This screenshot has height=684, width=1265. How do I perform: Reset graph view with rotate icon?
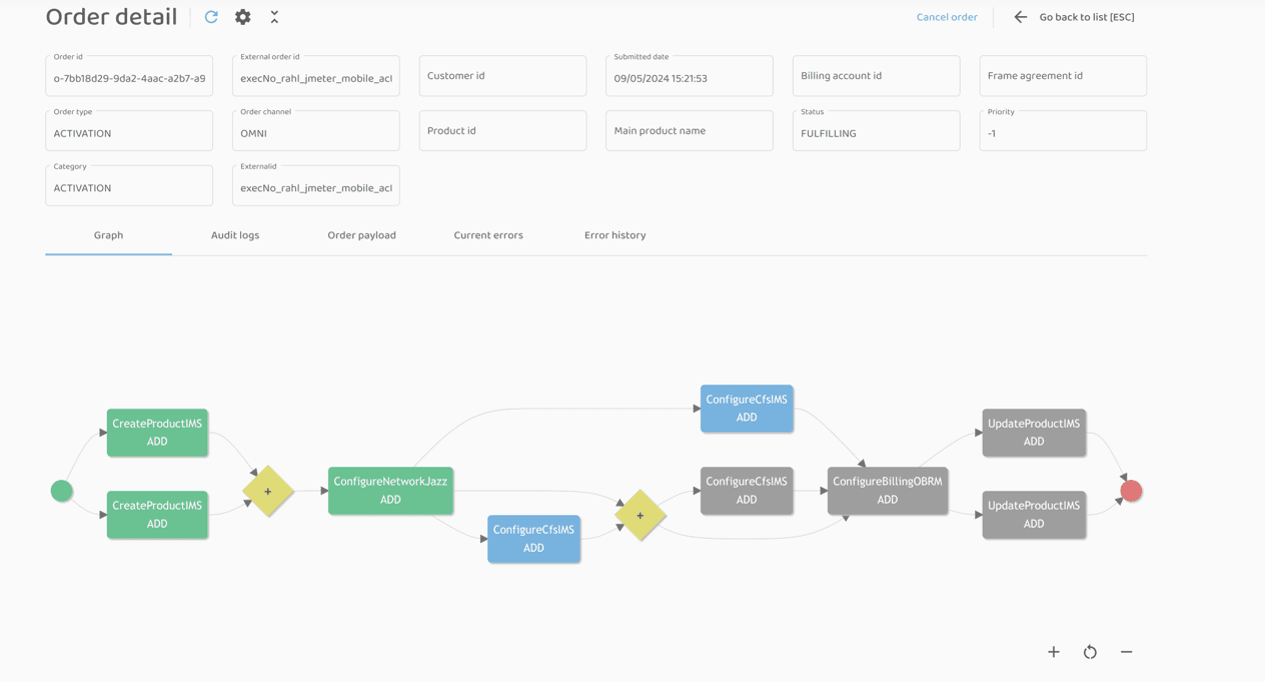[x=1090, y=652]
